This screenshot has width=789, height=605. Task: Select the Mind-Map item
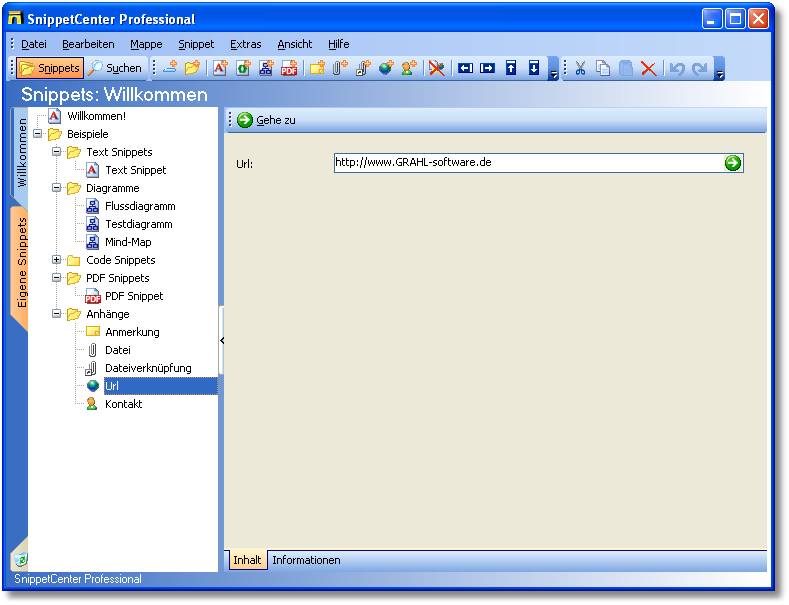click(x=128, y=242)
